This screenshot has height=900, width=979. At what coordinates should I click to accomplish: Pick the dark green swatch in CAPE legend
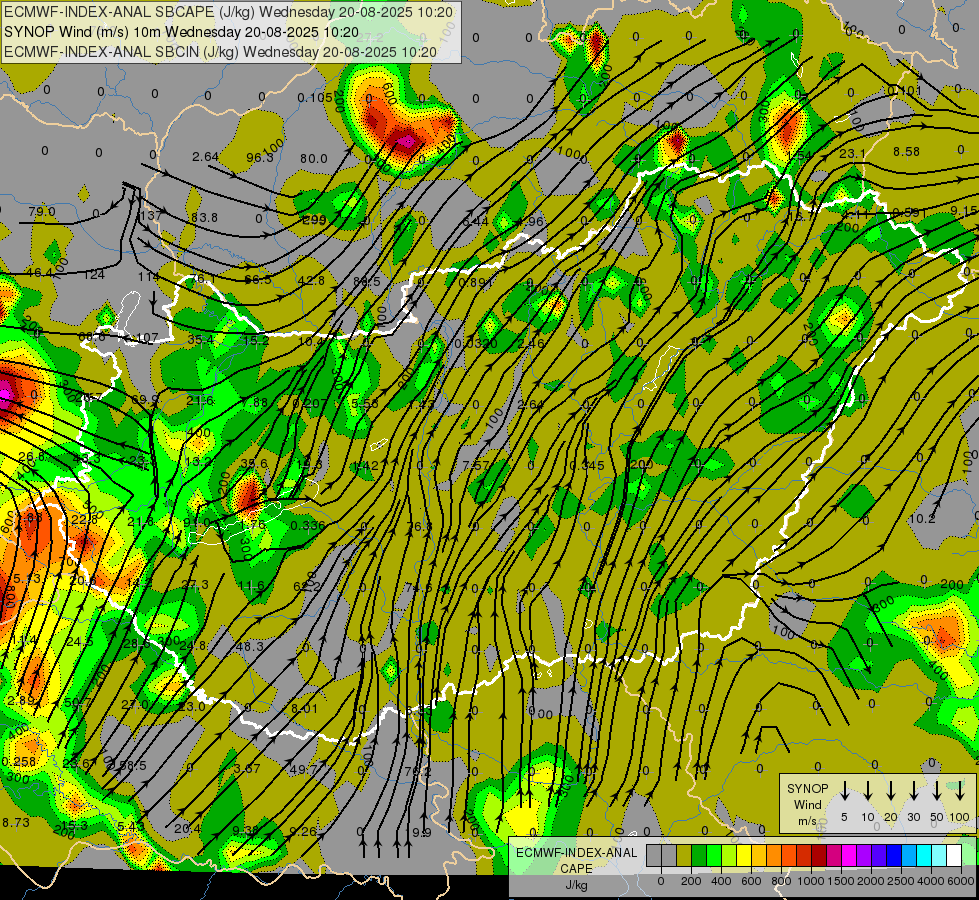699,856
